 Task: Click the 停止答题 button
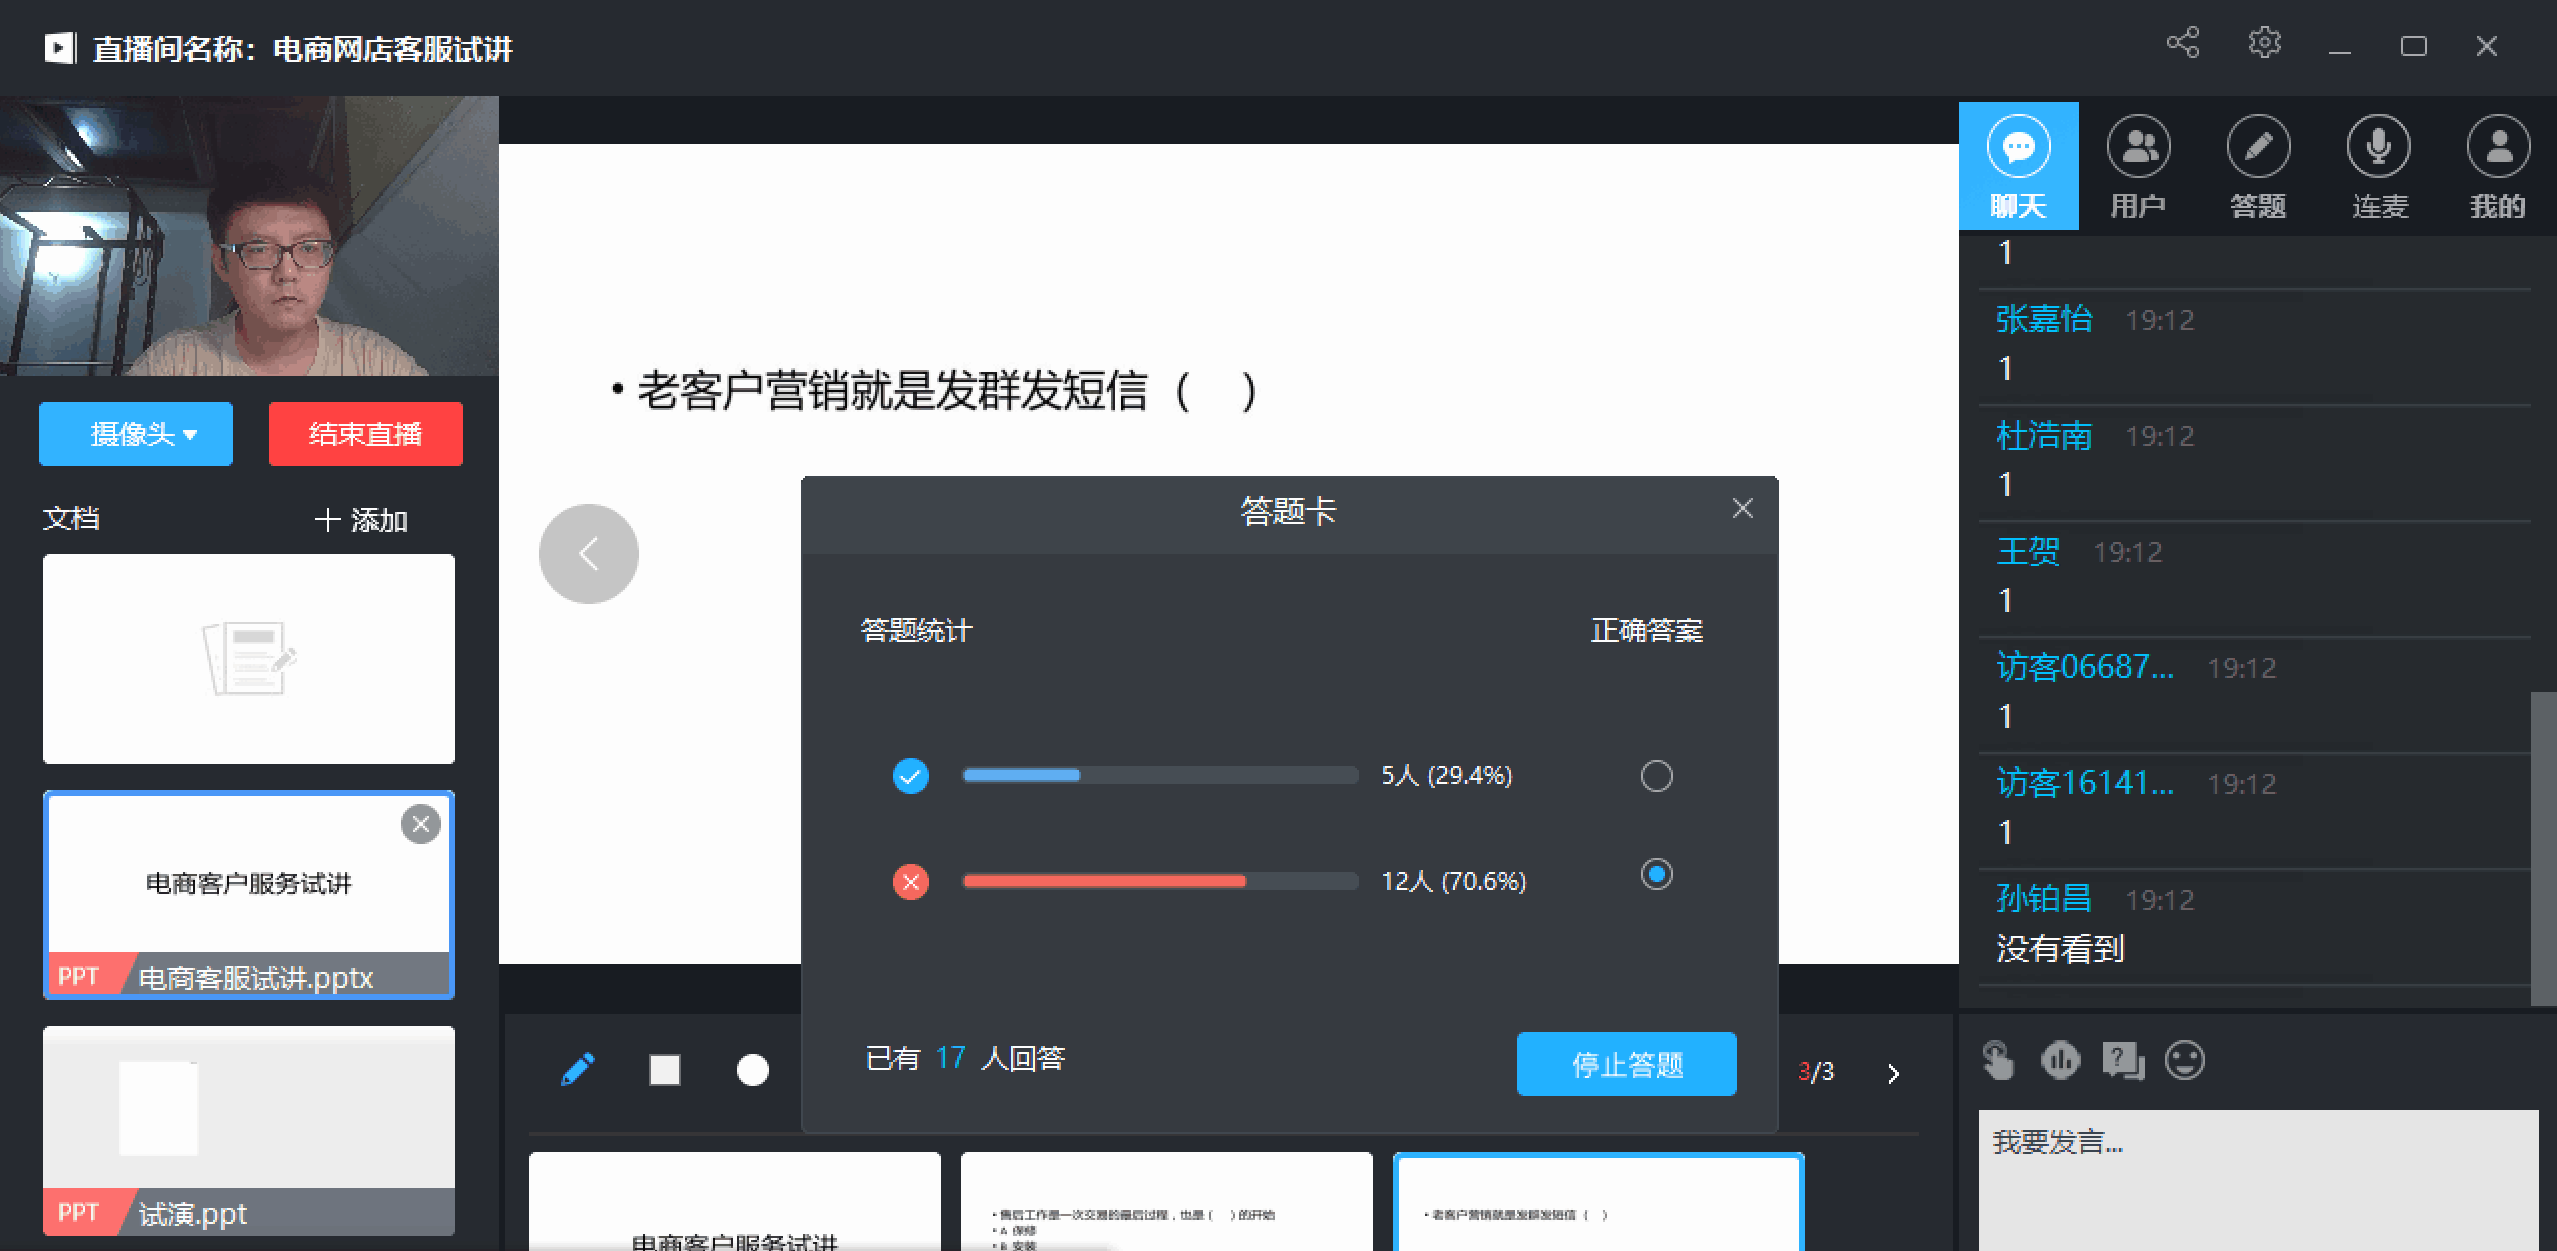click(1626, 1064)
